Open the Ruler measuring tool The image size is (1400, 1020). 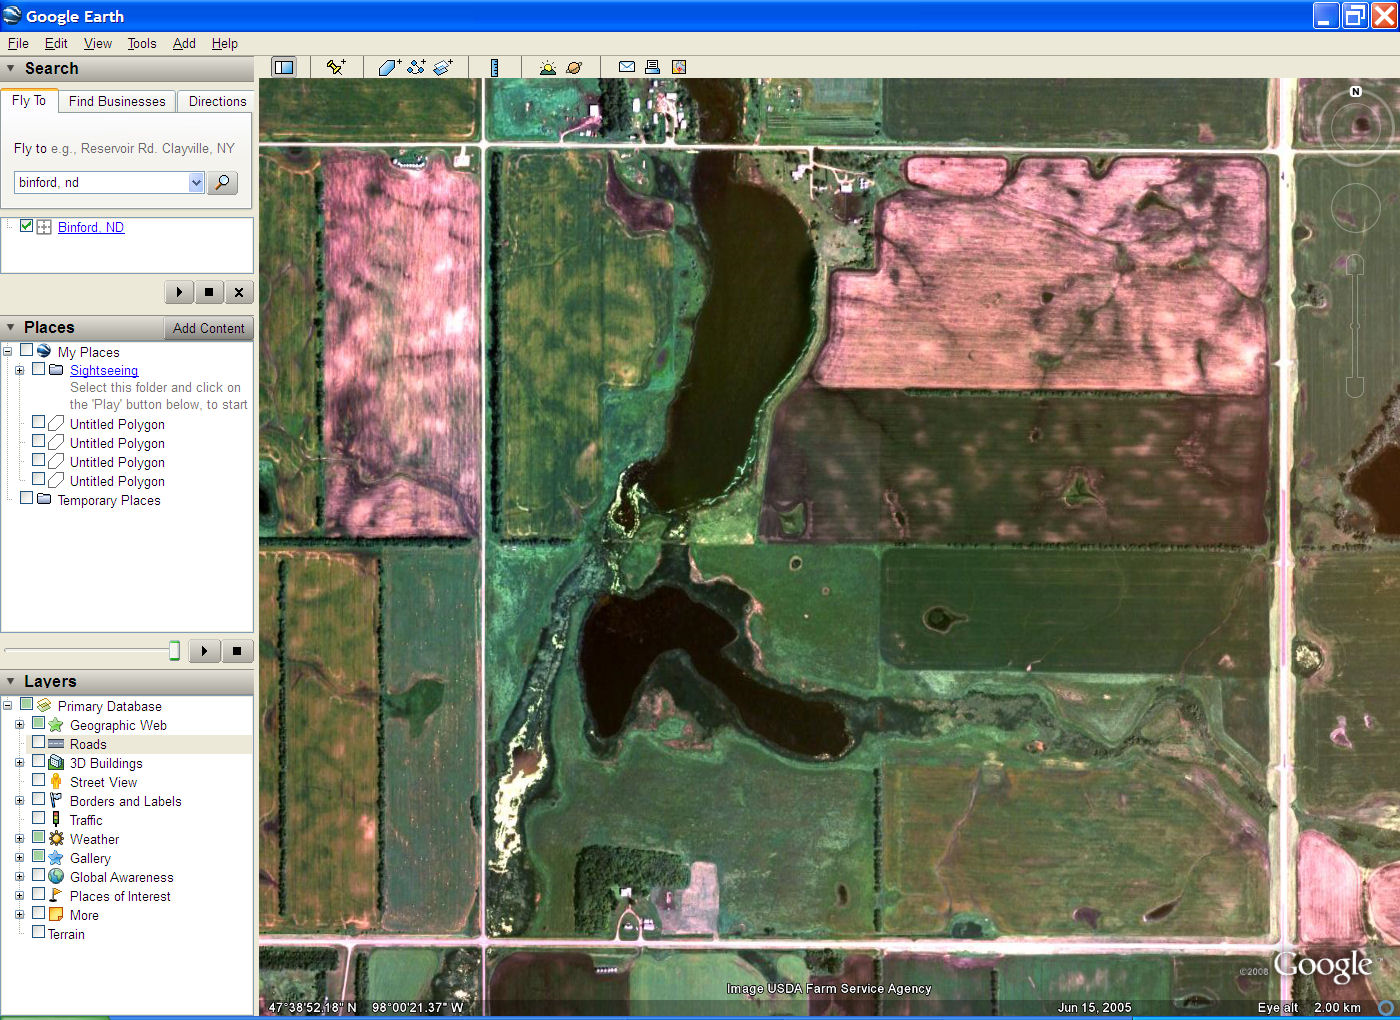[494, 67]
